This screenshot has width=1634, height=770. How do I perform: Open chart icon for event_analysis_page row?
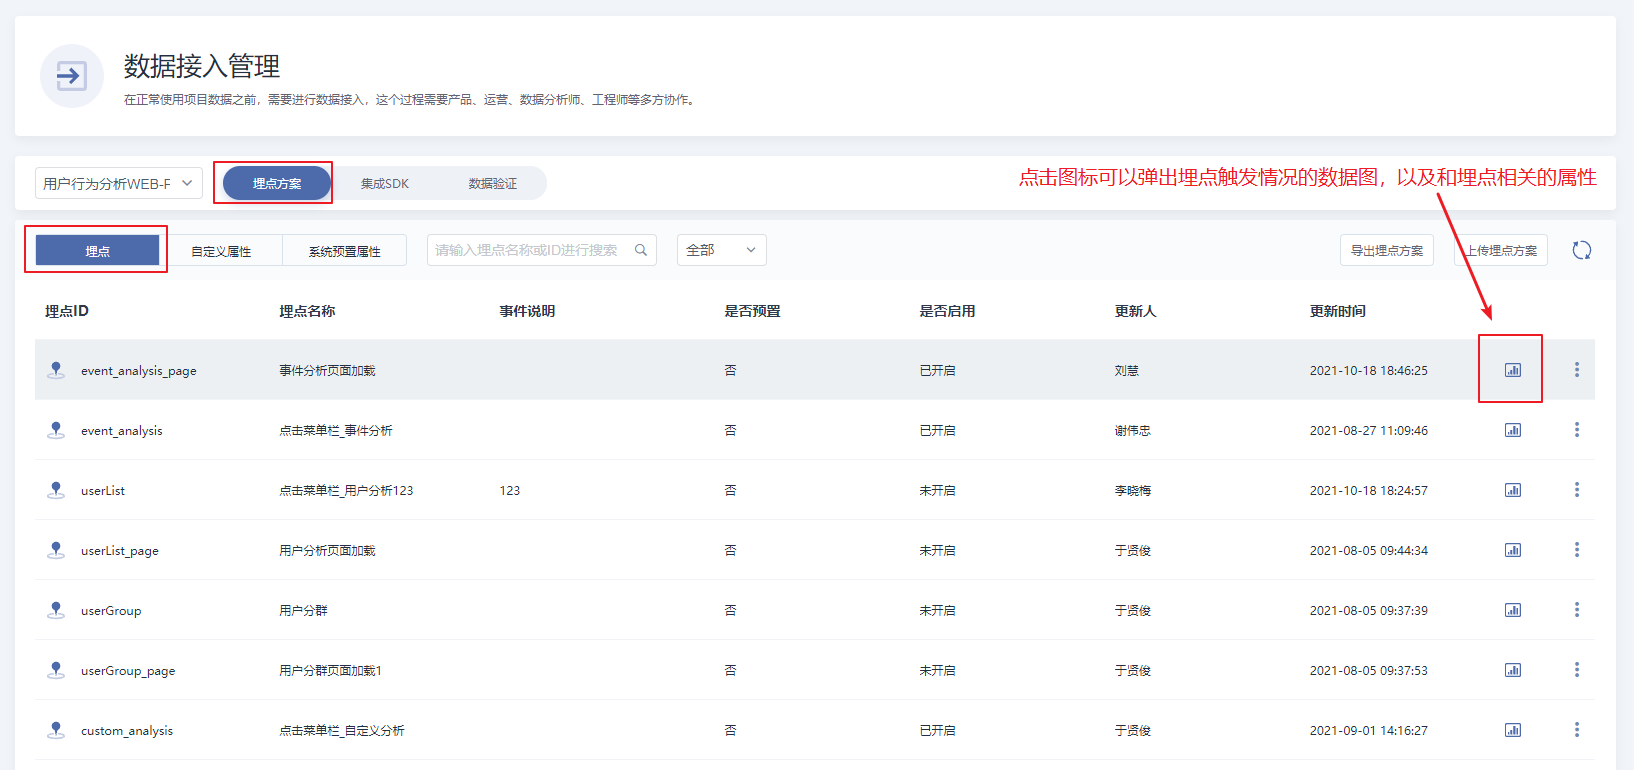pyautogui.click(x=1513, y=370)
